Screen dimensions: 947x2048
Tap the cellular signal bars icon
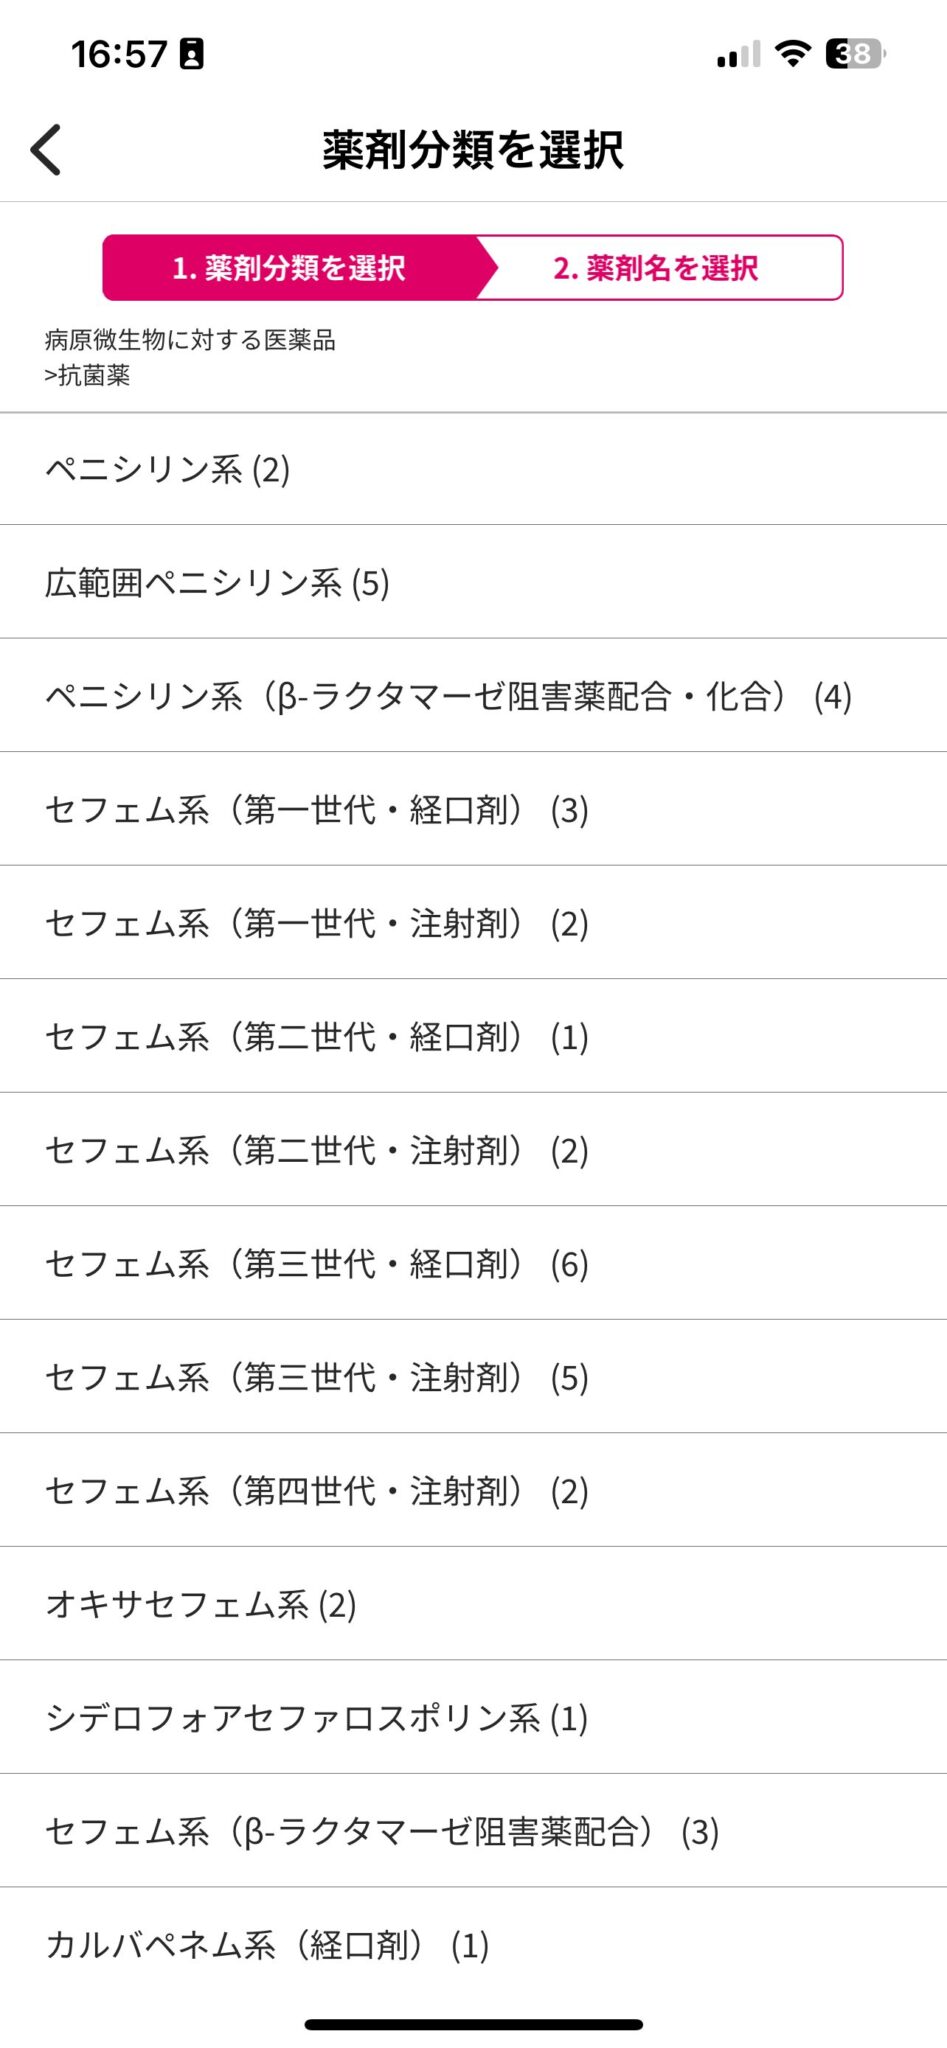[738, 55]
